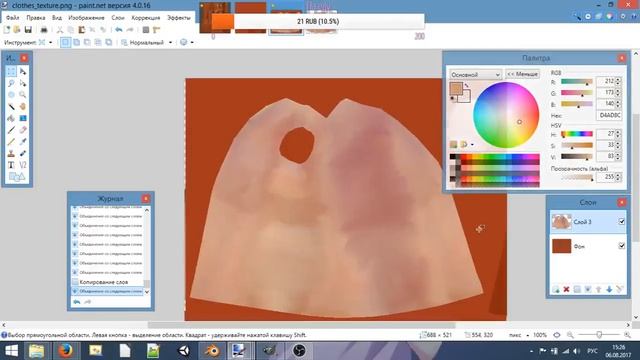Open the Правка menu
This screenshot has width=640, height=360.
(36, 18)
